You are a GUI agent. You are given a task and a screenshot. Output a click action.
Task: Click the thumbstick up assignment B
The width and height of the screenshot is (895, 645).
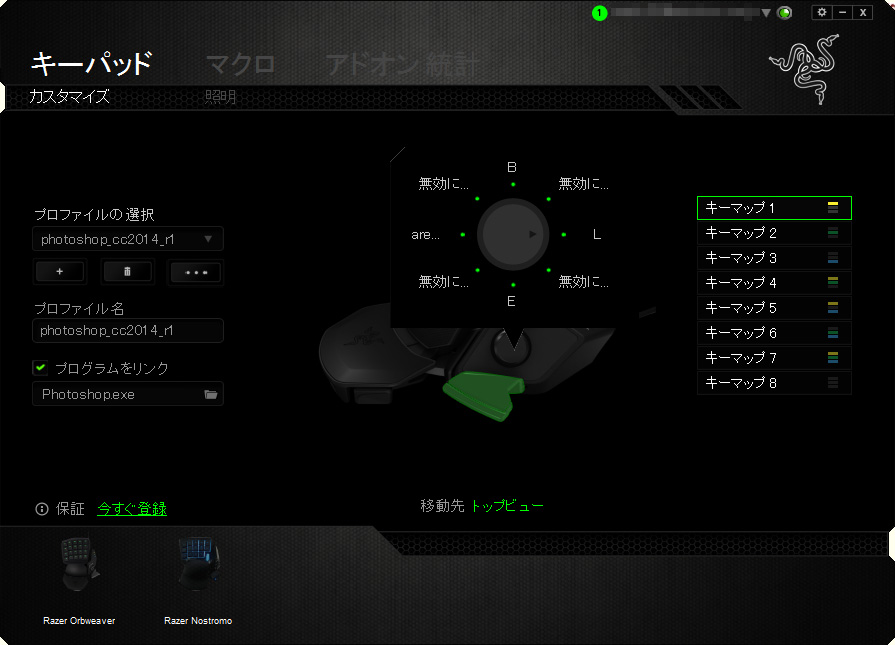coord(512,167)
